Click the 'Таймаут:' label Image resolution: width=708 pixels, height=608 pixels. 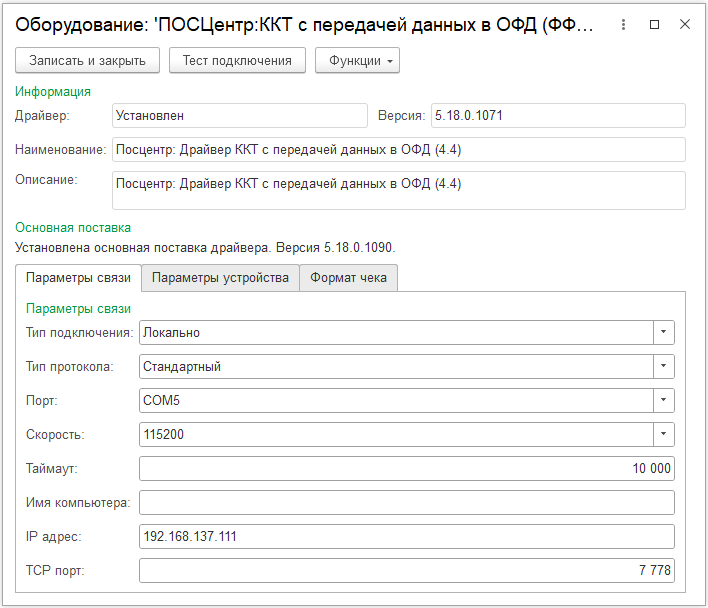[51, 468]
